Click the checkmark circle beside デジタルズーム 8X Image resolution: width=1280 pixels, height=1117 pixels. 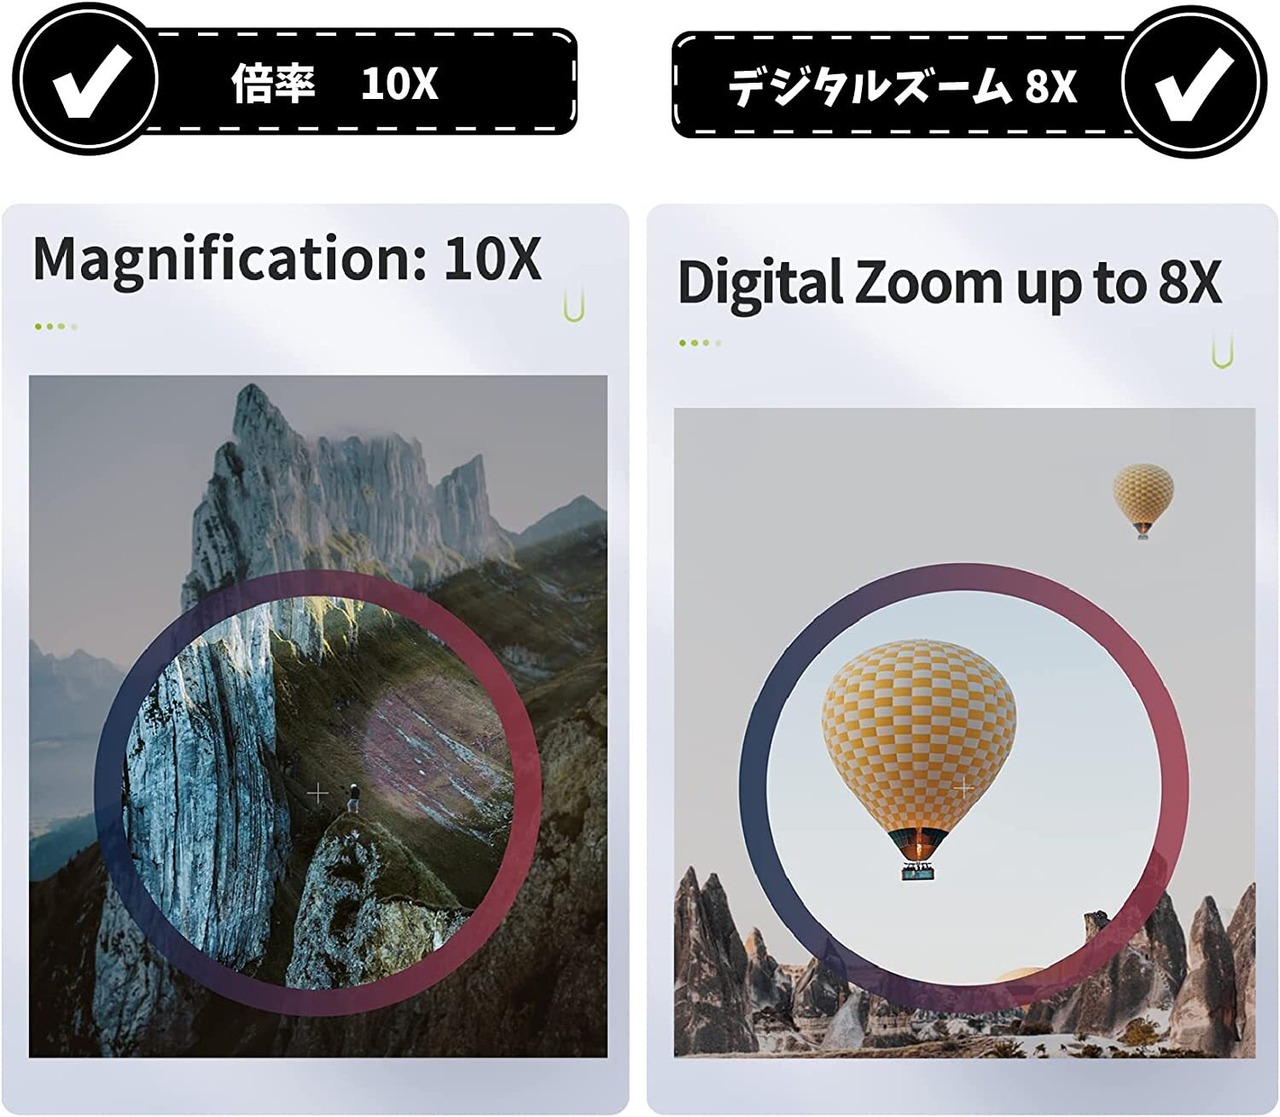coord(1194,84)
